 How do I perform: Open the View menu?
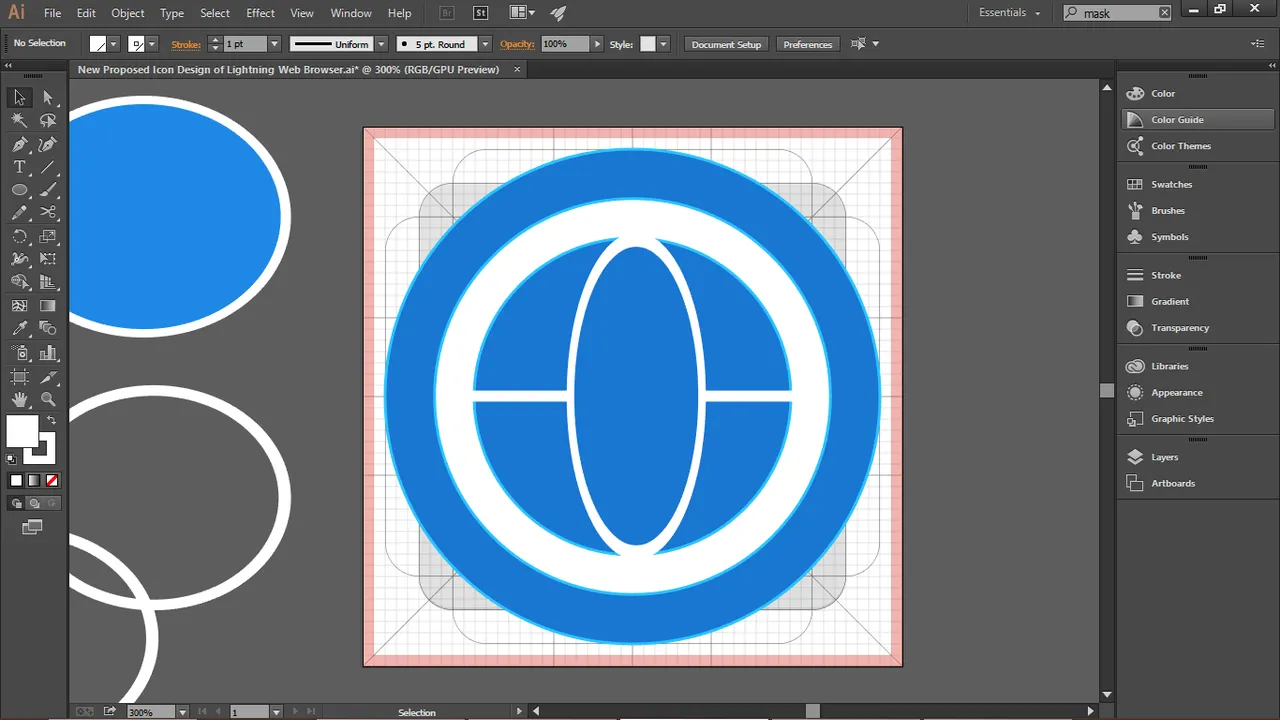point(302,13)
